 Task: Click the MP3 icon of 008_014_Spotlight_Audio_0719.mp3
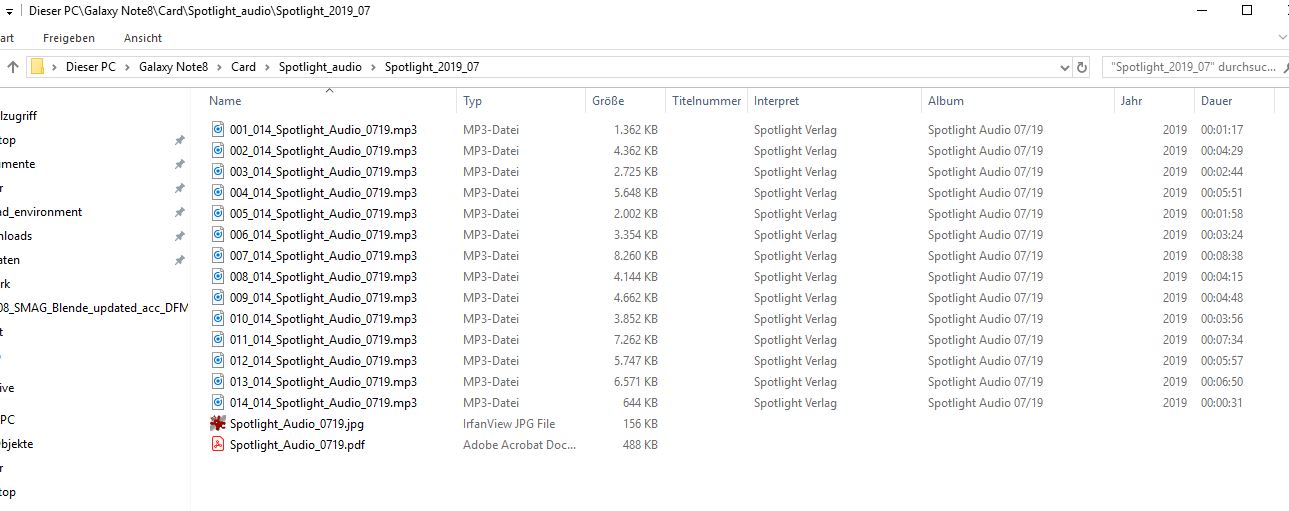(x=218, y=277)
